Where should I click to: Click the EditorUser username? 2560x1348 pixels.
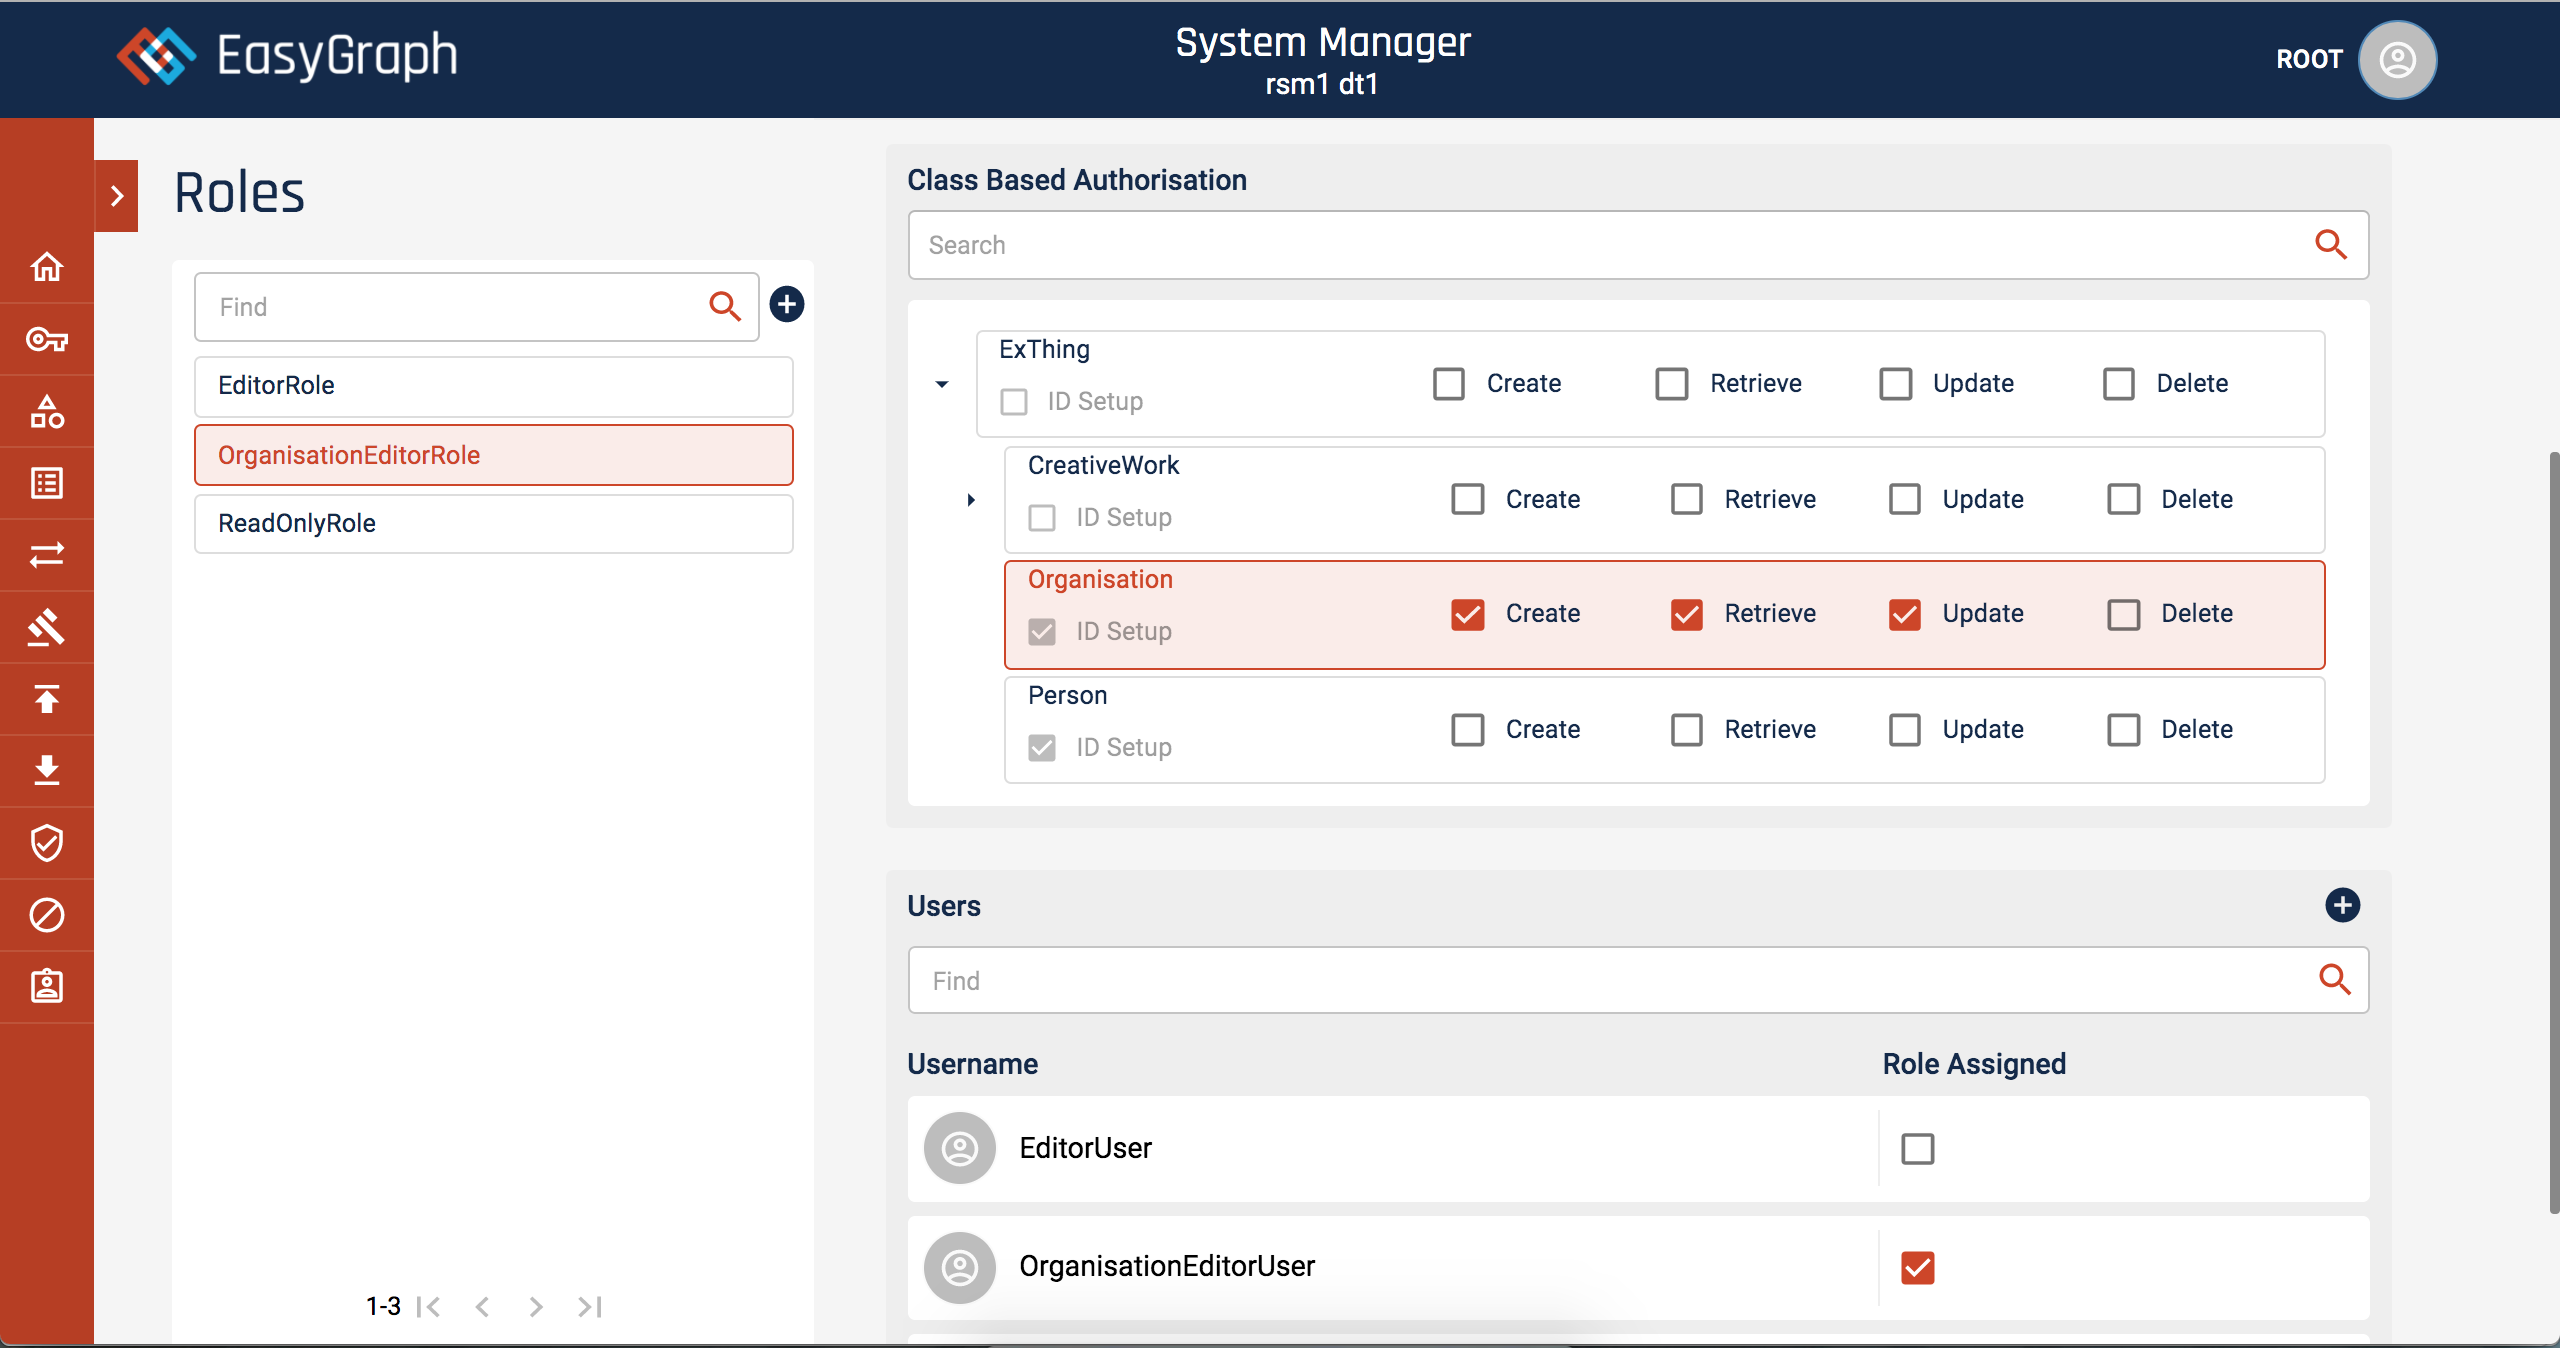(x=1085, y=1148)
